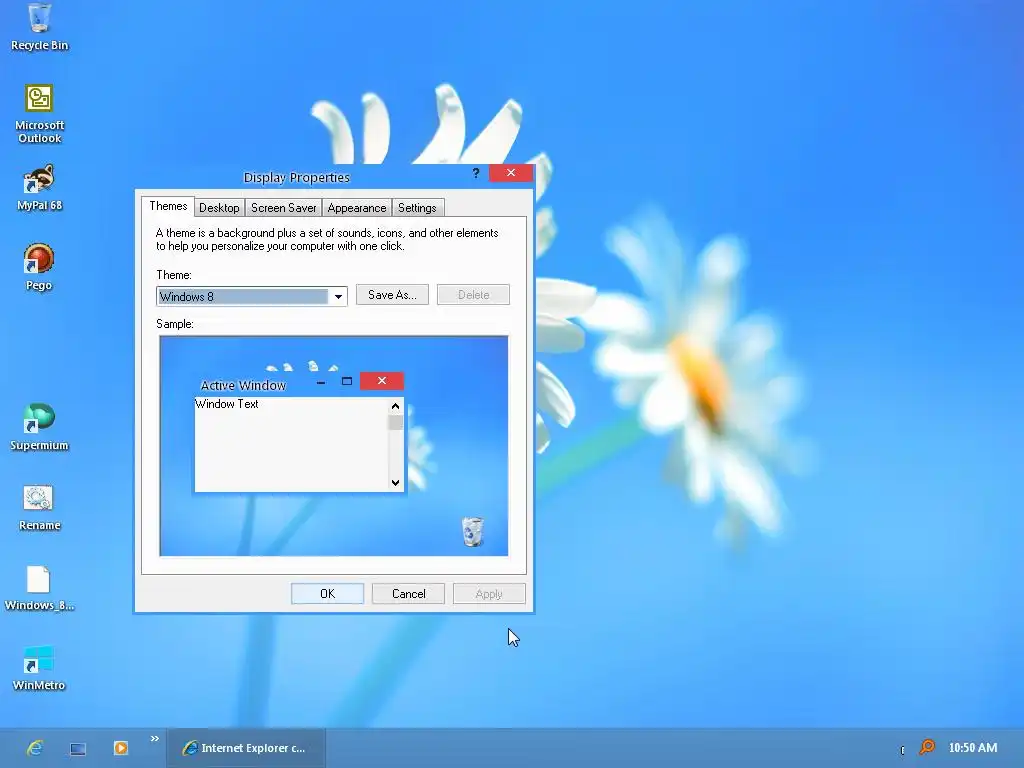This screenshot has height=768, width=1024.
Task: Select the Windows_8... file icon
Action: pyautogui.click(x=39, y=588)
